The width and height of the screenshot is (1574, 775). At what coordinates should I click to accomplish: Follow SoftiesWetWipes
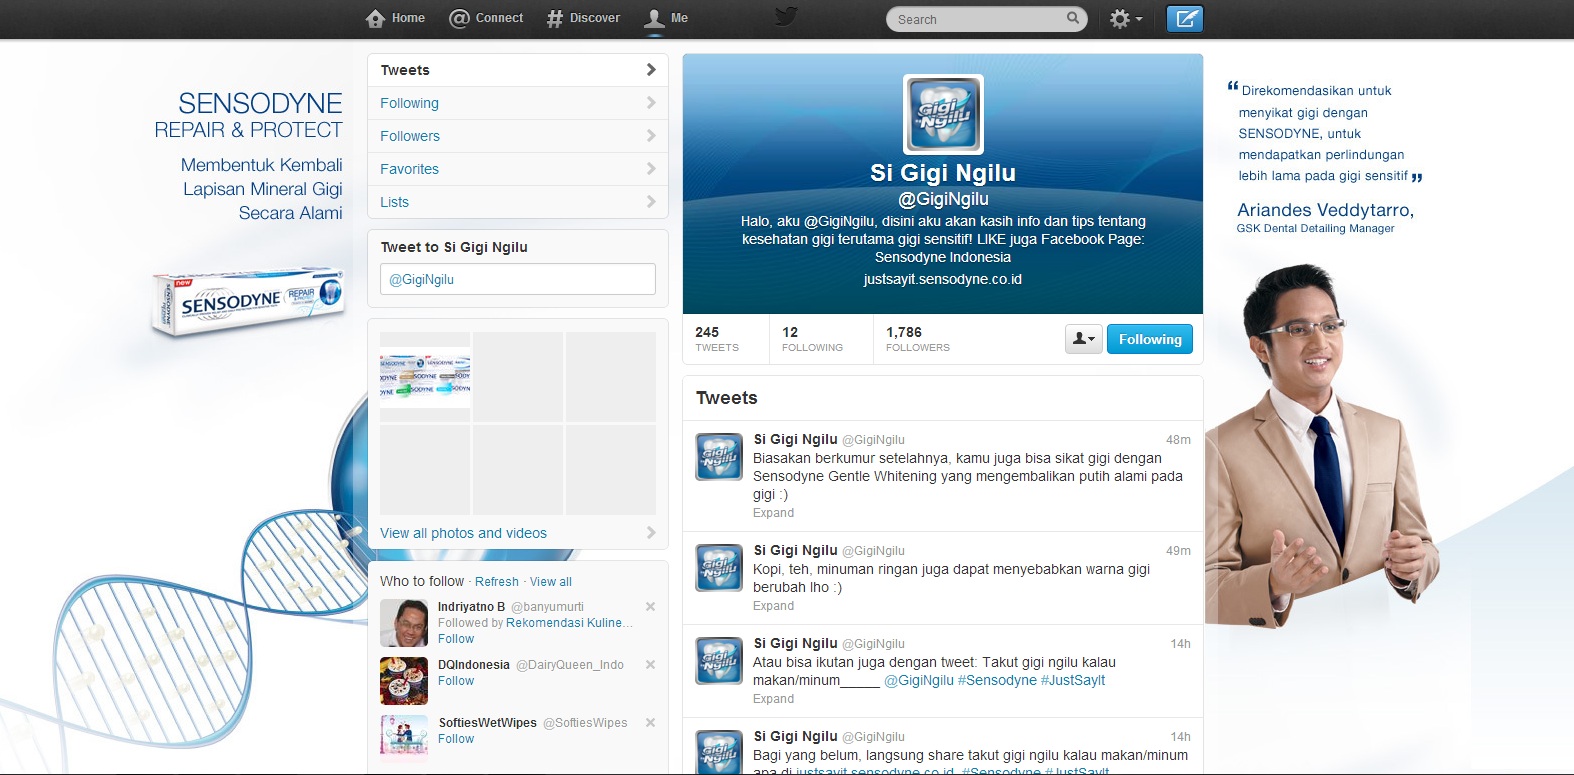point(456,739)
